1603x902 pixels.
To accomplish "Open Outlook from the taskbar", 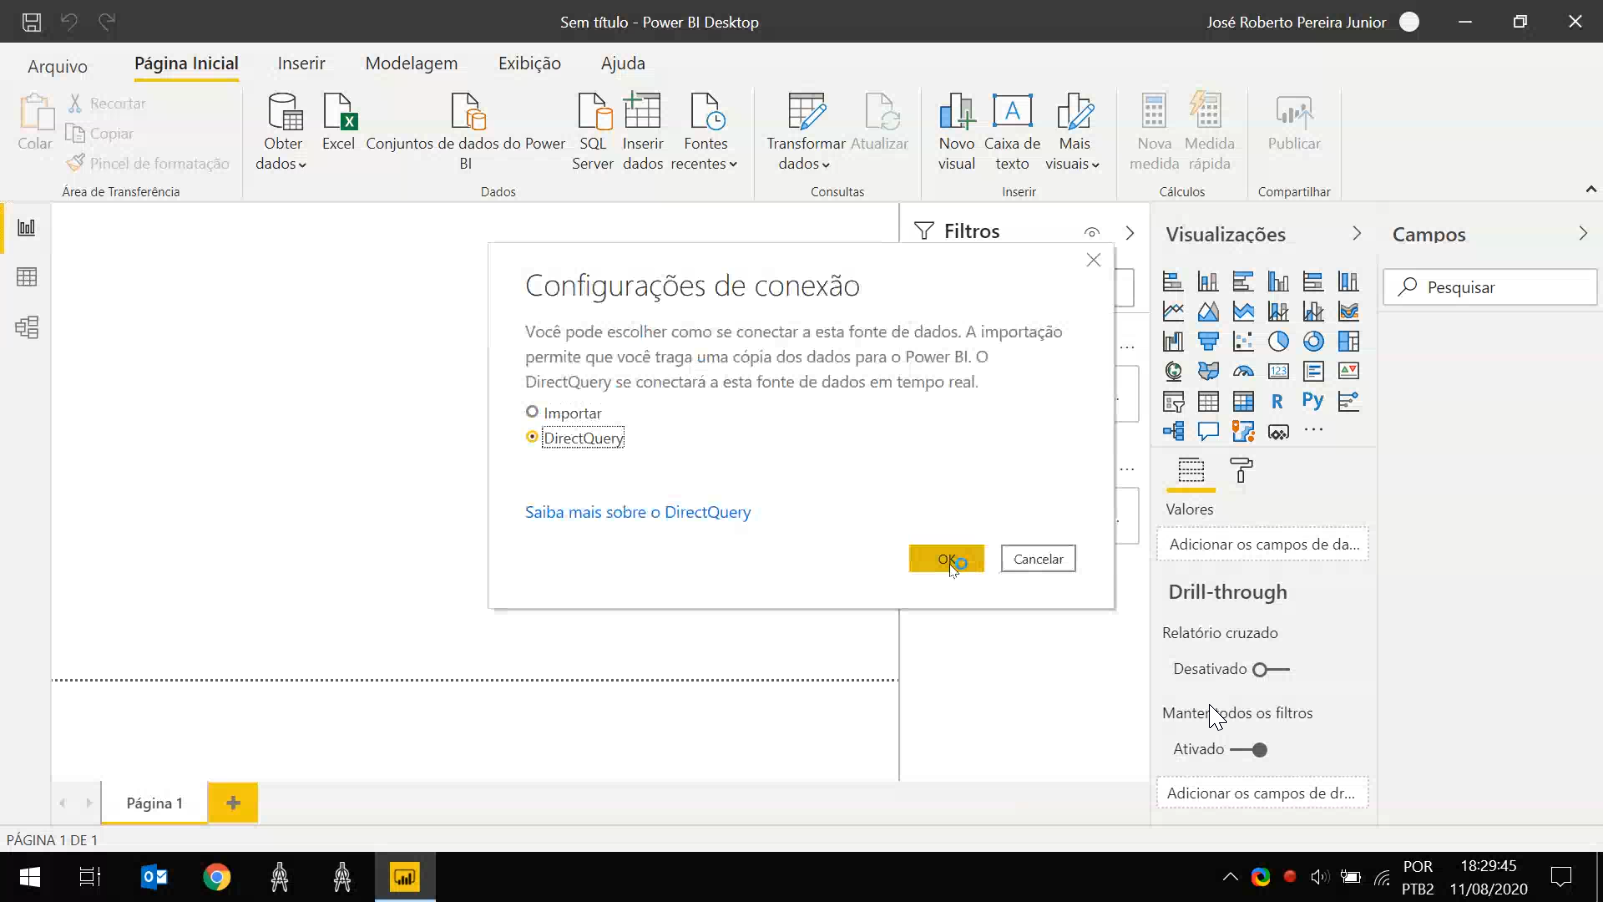I will click(x=154, y=877).
